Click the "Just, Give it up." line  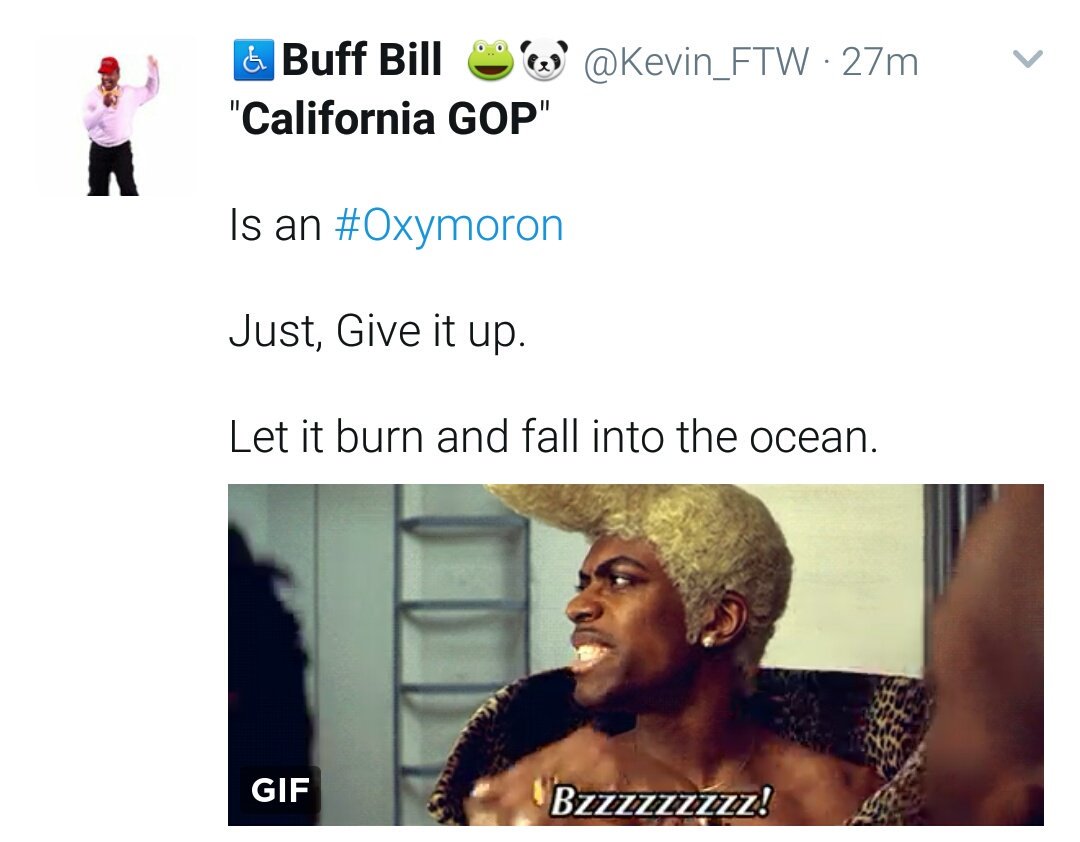click(x=377, y=331)
